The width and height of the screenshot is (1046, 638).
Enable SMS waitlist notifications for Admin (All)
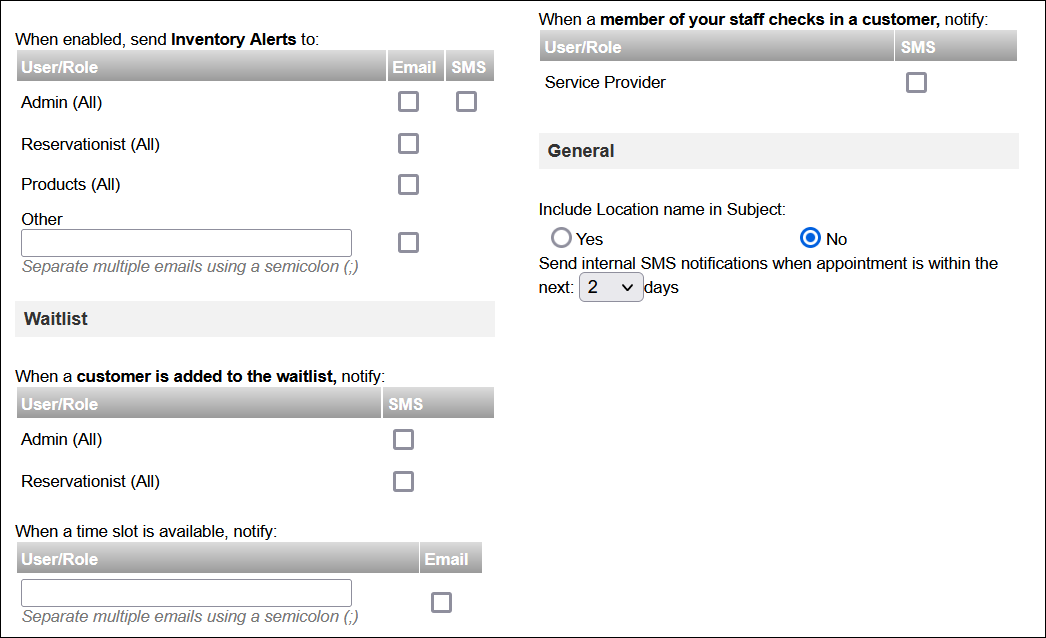pos(403,439)
